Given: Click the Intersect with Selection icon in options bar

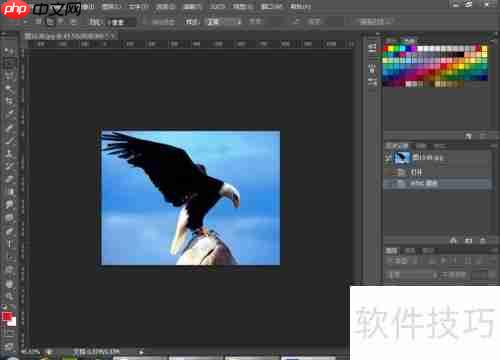Looking at the screenshot, I should click(x=73, y=22).
